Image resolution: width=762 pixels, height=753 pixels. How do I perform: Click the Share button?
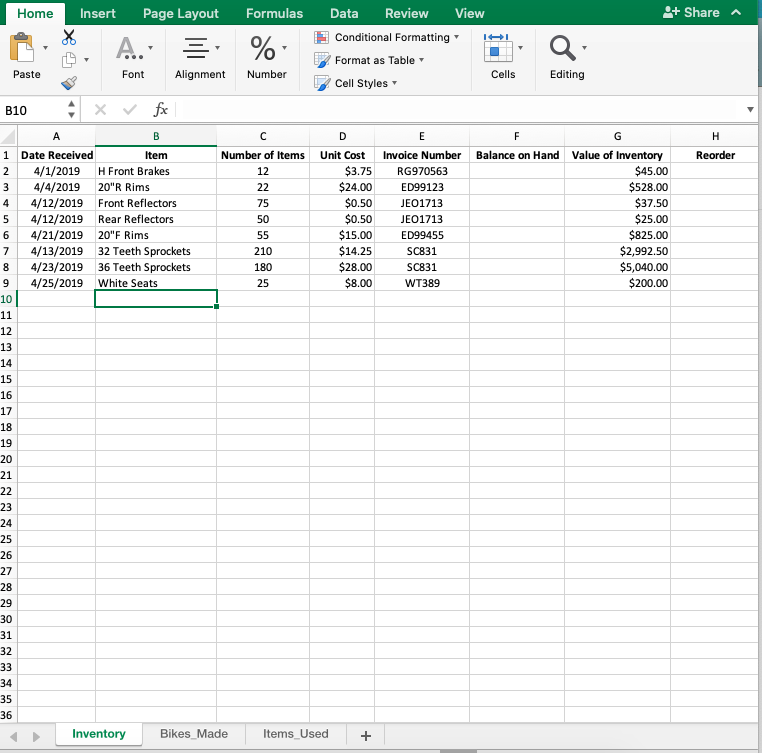(690, 13)
